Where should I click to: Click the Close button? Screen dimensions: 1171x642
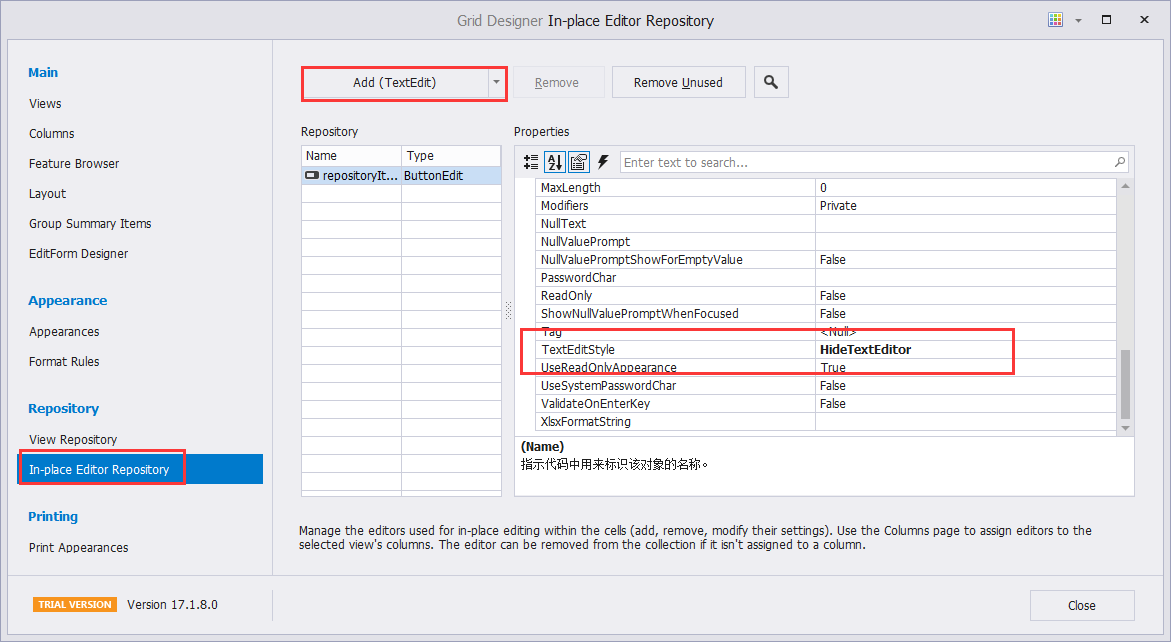coord(1081,605)
